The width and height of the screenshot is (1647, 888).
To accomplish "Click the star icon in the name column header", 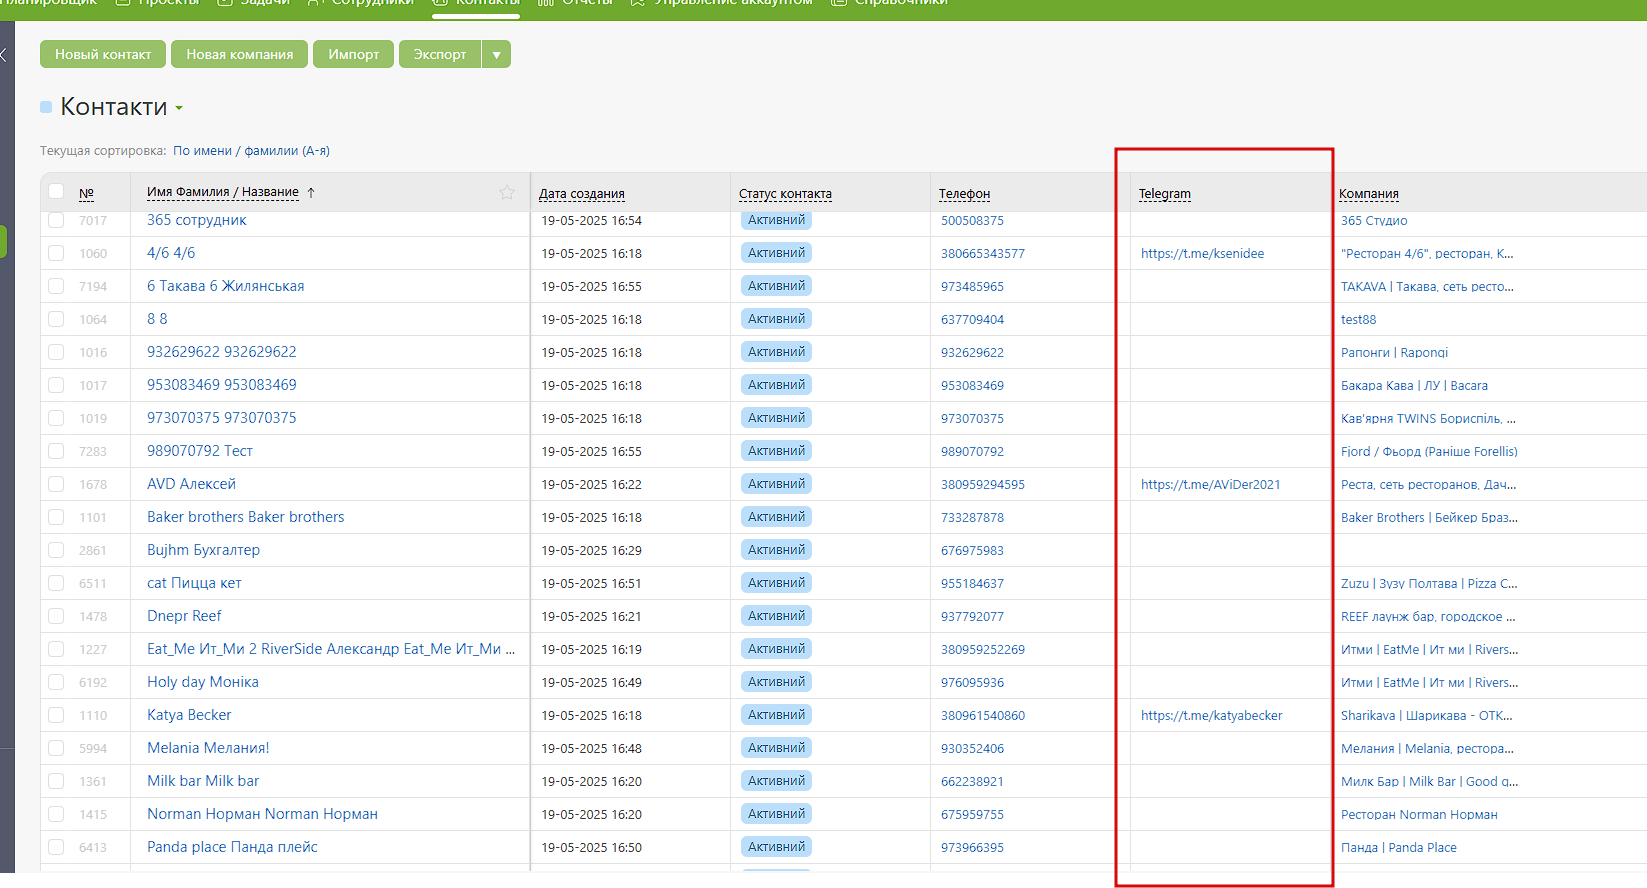I will point(507,192).
